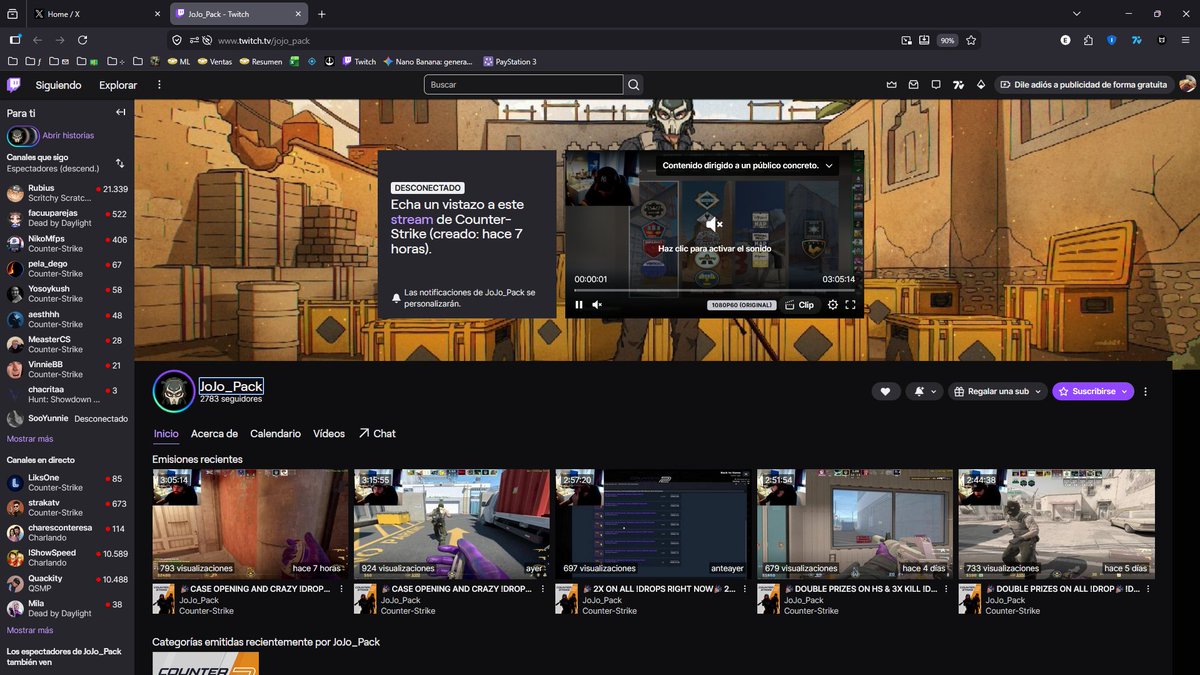Open the Chat link tab
This screenshot has height=675, width=1200.
pos(377,434)
